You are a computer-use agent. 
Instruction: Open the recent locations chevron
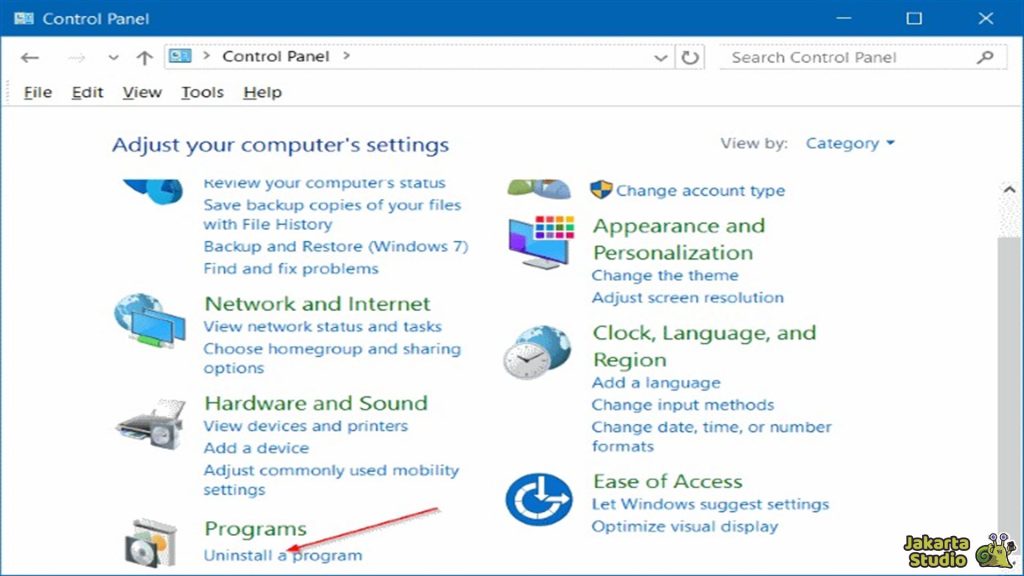(113, 58)
